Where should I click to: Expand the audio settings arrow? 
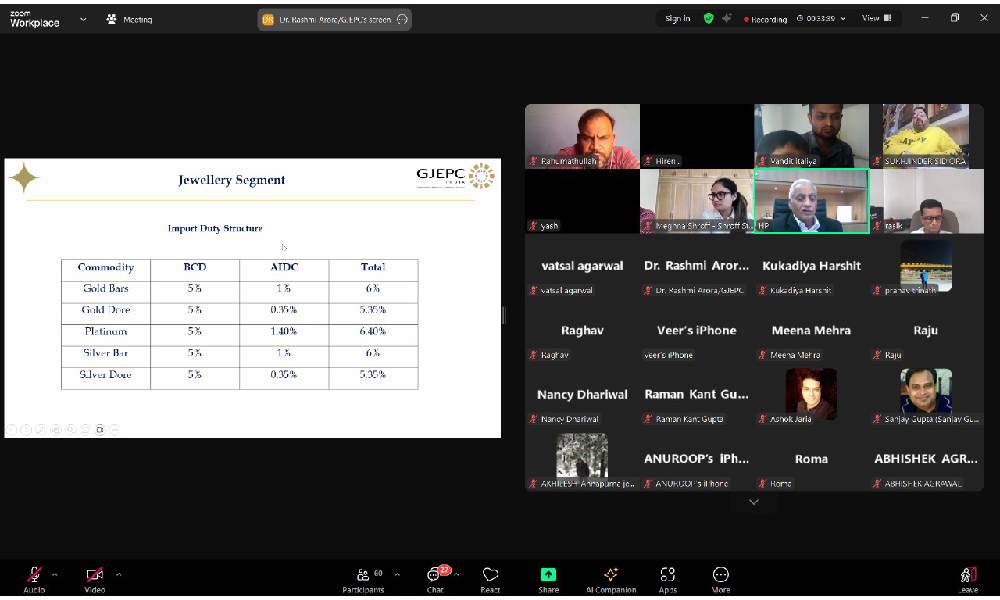point(54,574)
